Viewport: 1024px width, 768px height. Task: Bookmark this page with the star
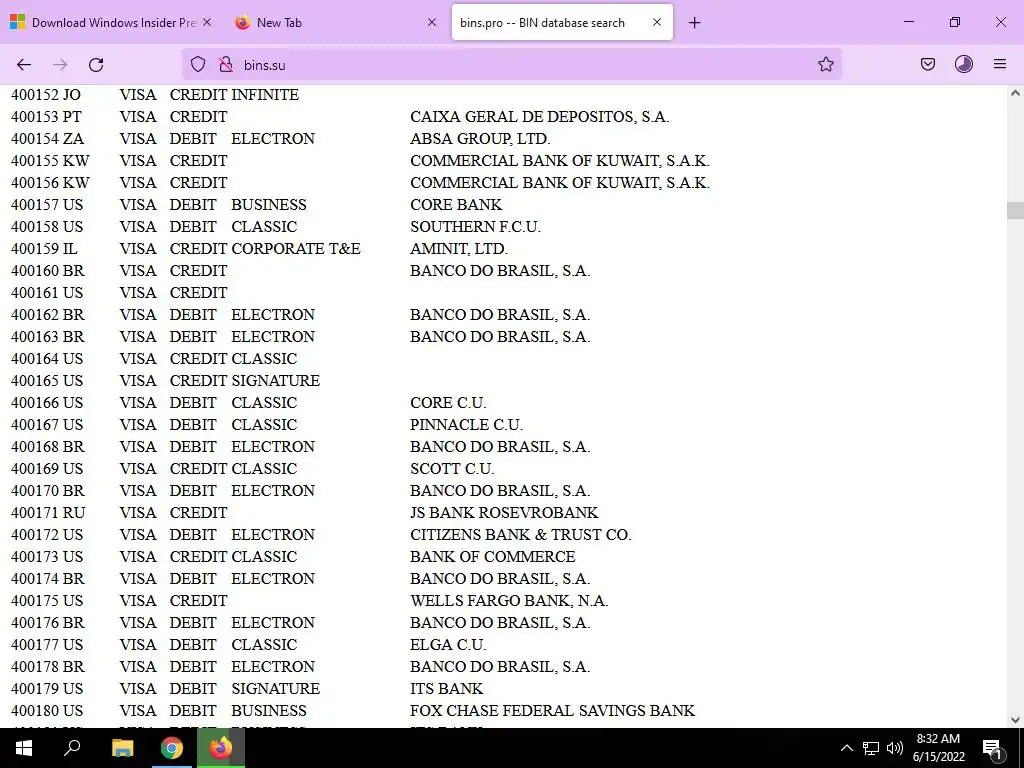pos(825,65)
